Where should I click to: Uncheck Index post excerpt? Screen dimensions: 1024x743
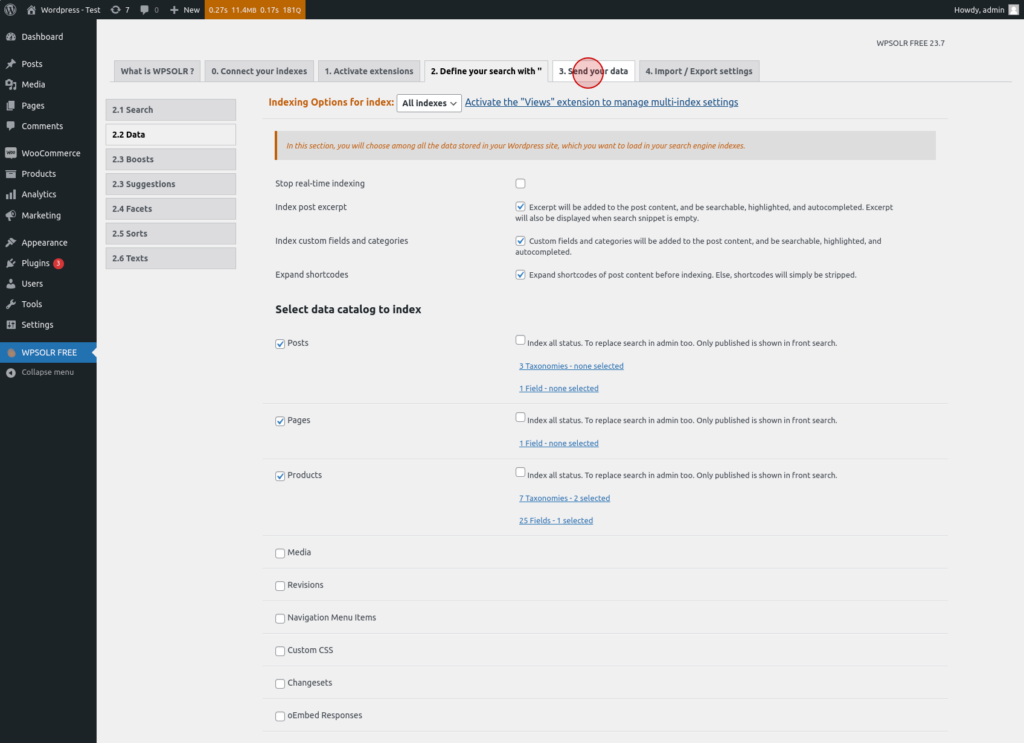click(520, 207)
